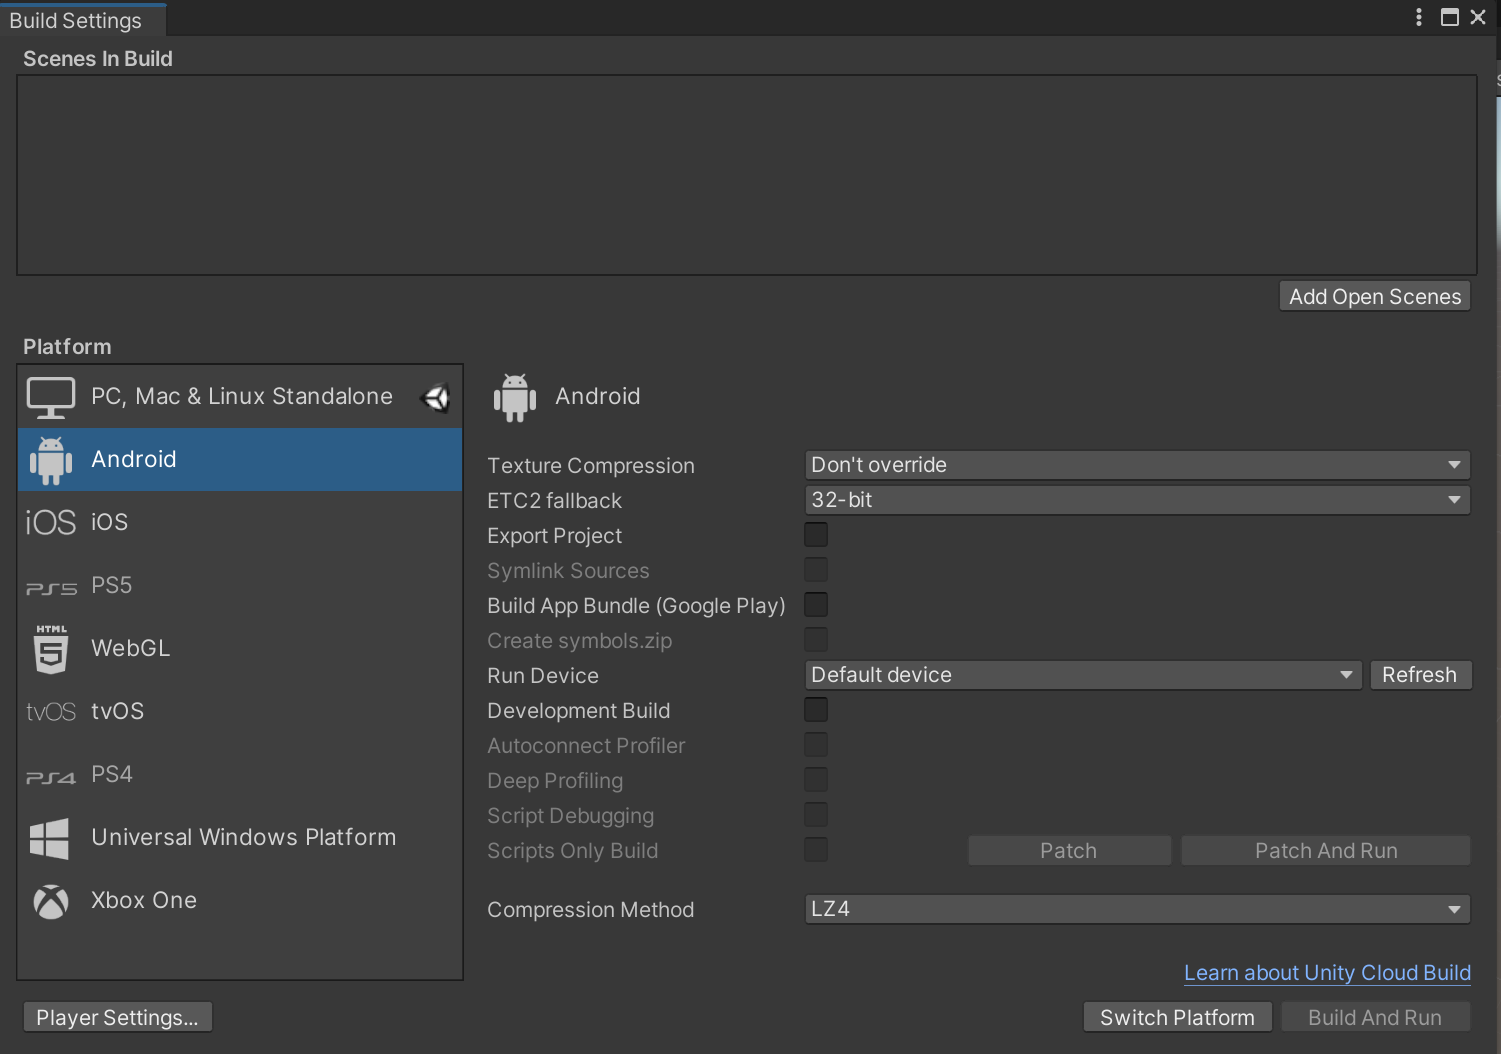Click the tvOS platform icon
Viewport: 1501px width, 1054px height.
tap(51, 712)
